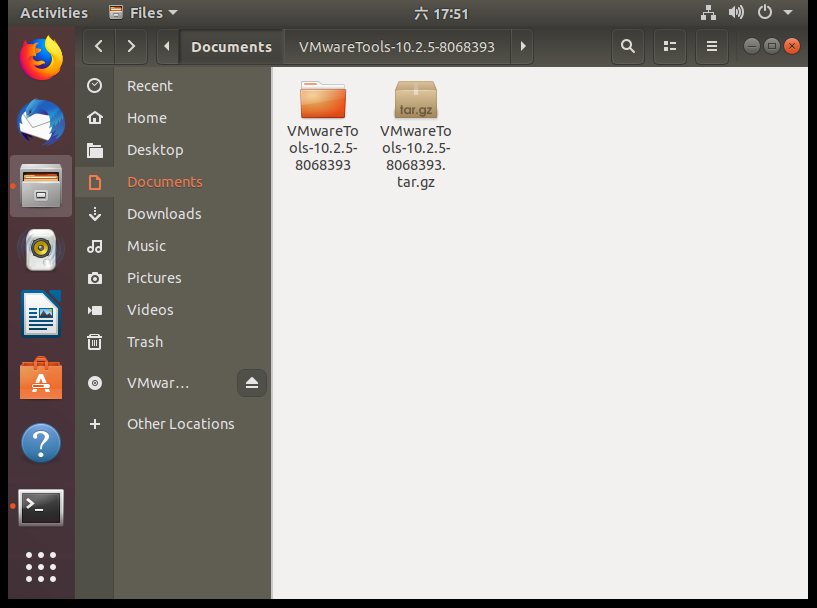The image size is (817, 608).
Task: Click the Pictures camera icon in the sidebar
Action: click(95, 278)
